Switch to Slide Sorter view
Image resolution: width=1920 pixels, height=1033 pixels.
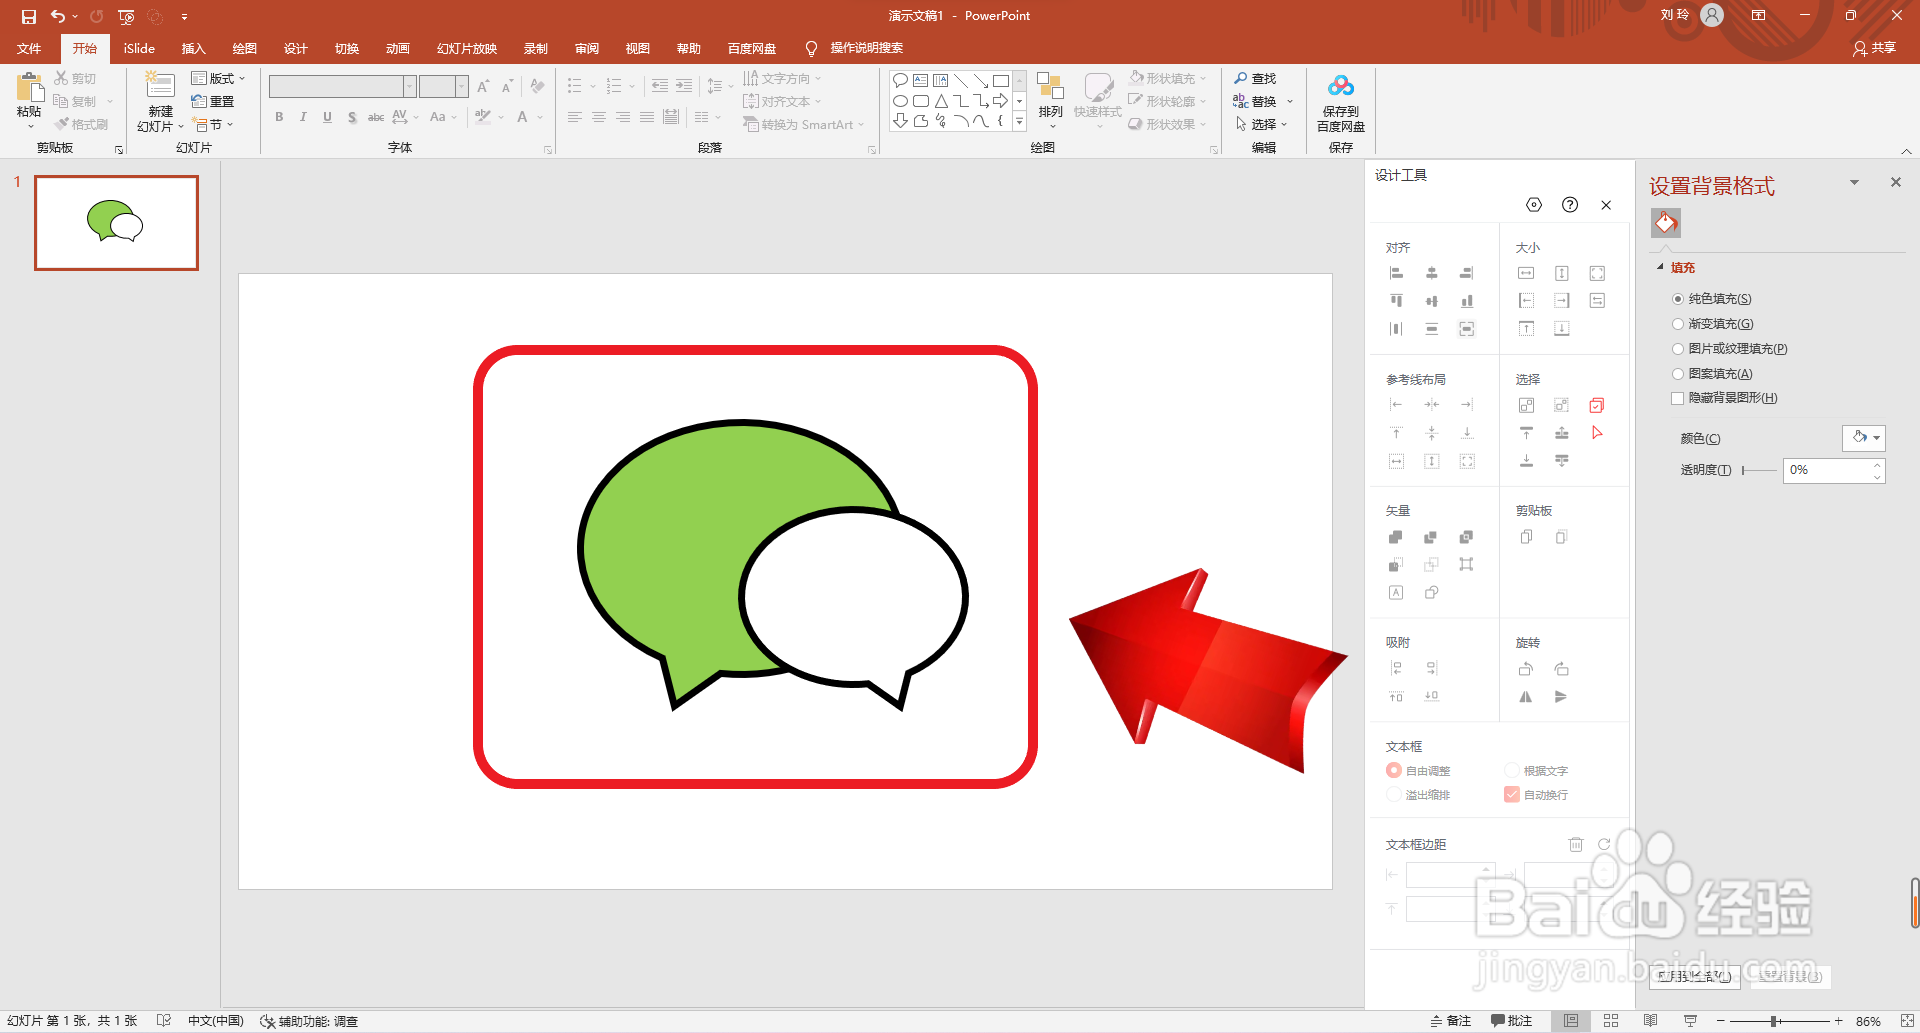pyautogui.click(x=1611, y=1021)
